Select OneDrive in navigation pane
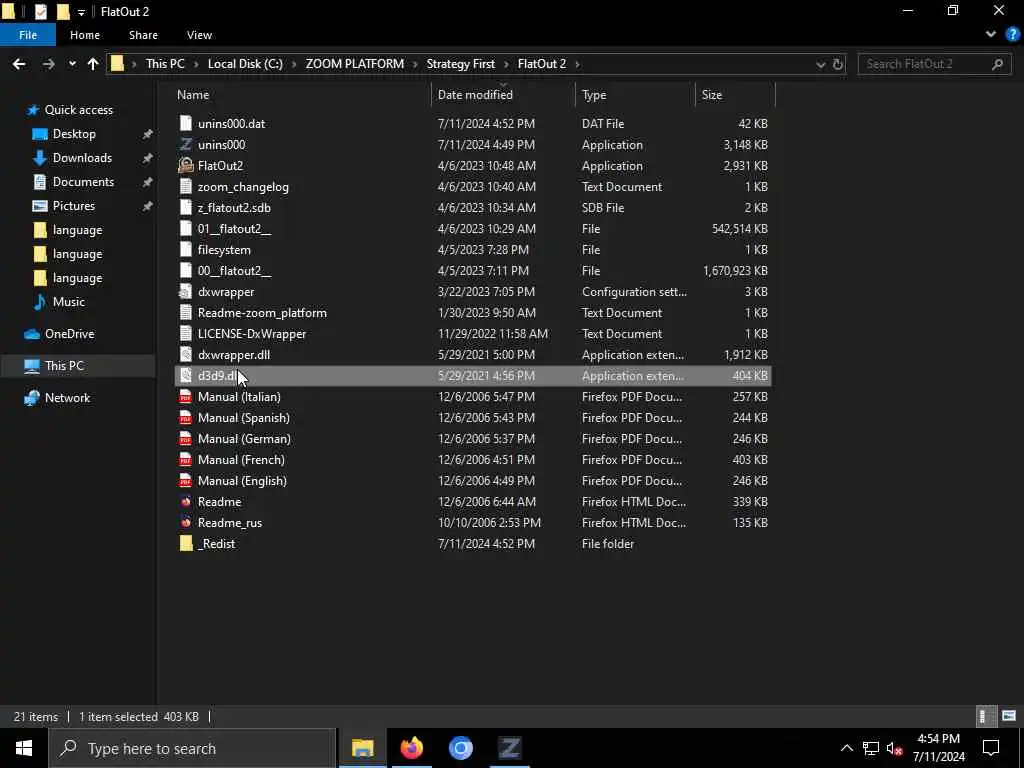 pos(69,334)
